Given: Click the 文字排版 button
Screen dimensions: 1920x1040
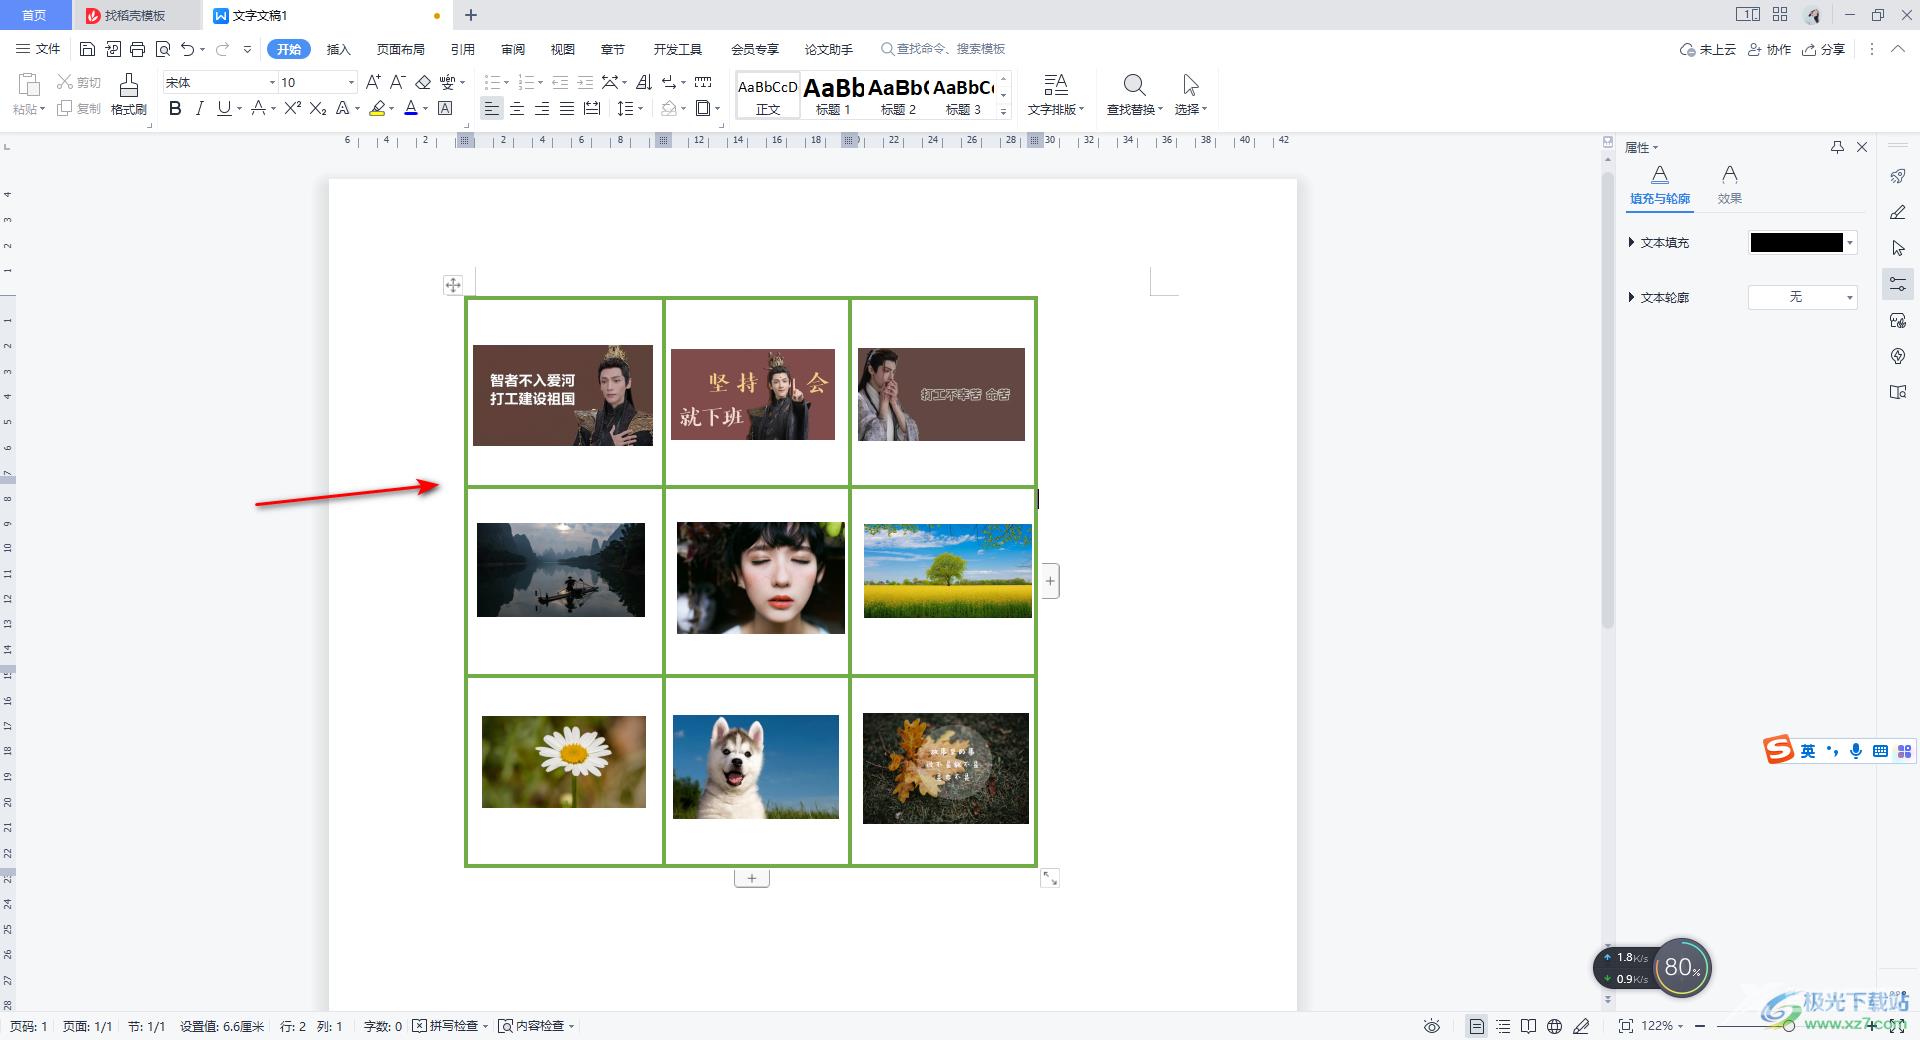Looking at the screenshot, I should click(x=1056, y=94).
